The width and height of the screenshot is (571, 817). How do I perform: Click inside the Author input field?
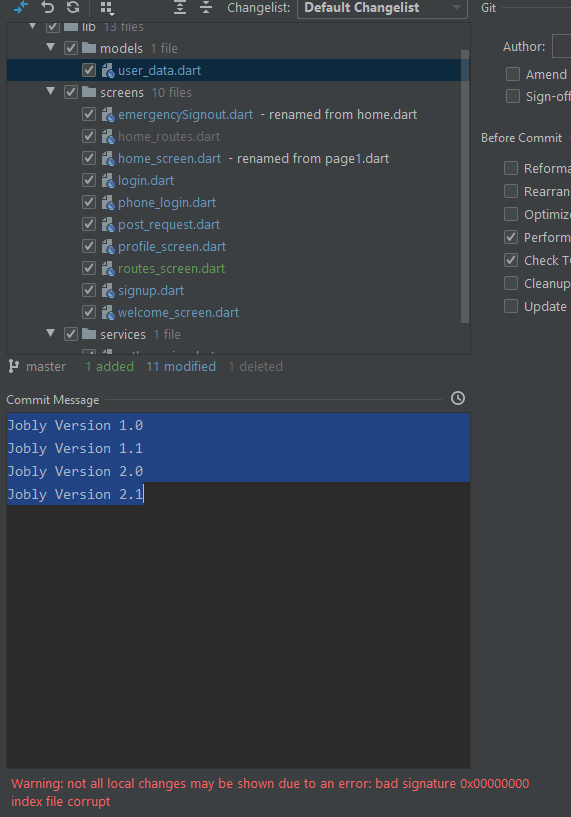562,46
